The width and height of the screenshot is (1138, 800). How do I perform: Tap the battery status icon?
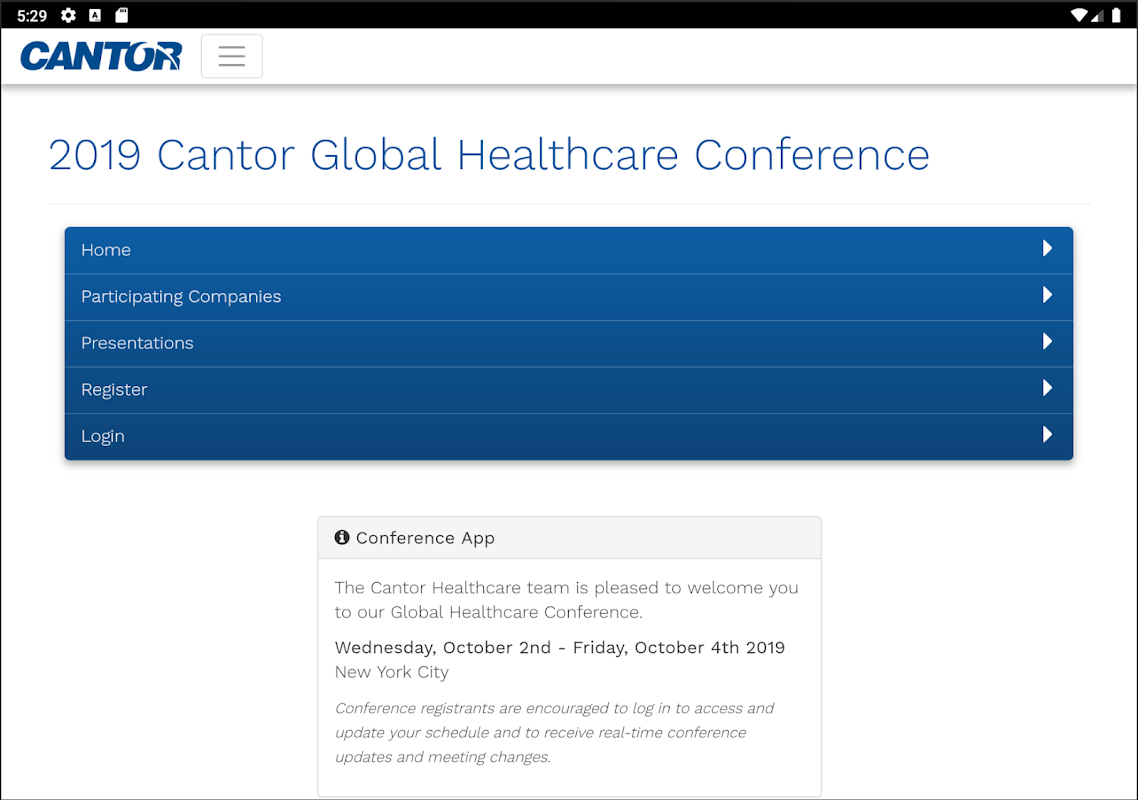tap(1116, 15)
